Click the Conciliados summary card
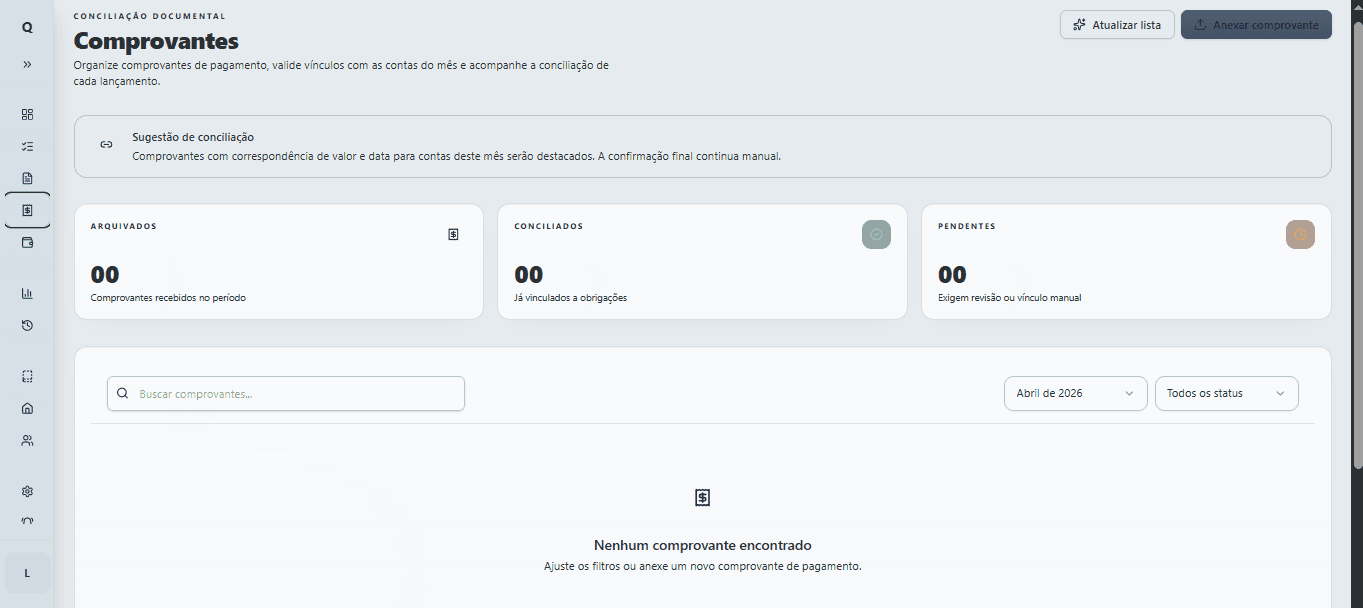The height and width of the screenshot is (608, 1363). click(x=703, y=262)
